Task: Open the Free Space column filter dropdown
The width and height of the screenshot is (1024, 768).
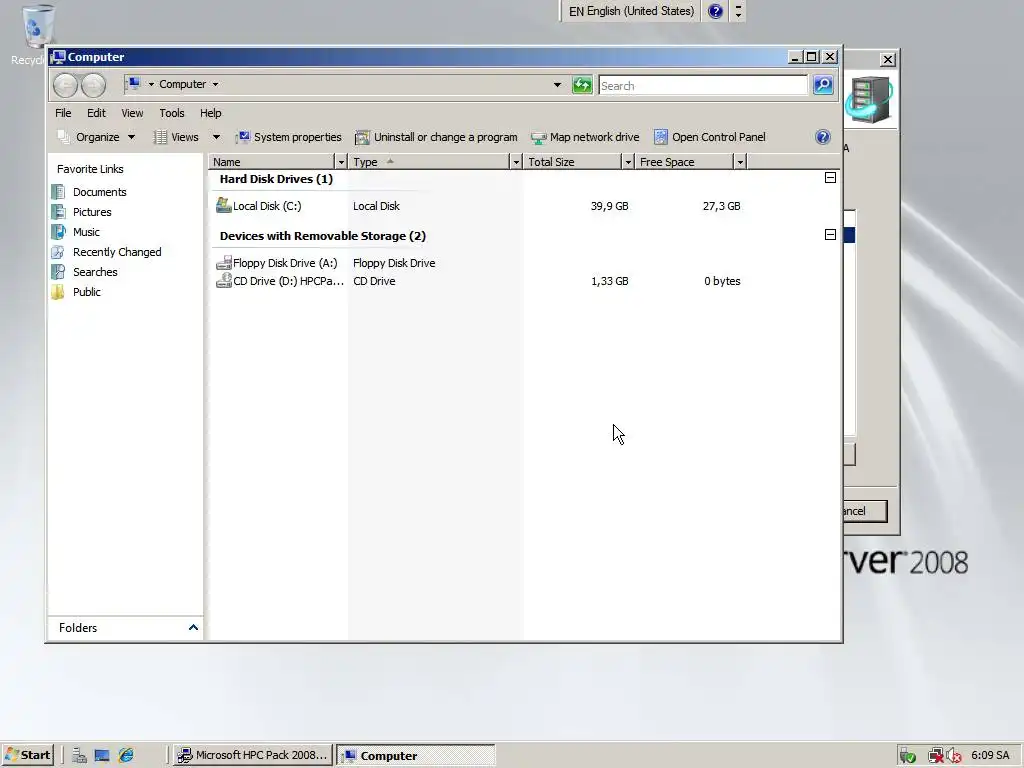Action: 740,162
